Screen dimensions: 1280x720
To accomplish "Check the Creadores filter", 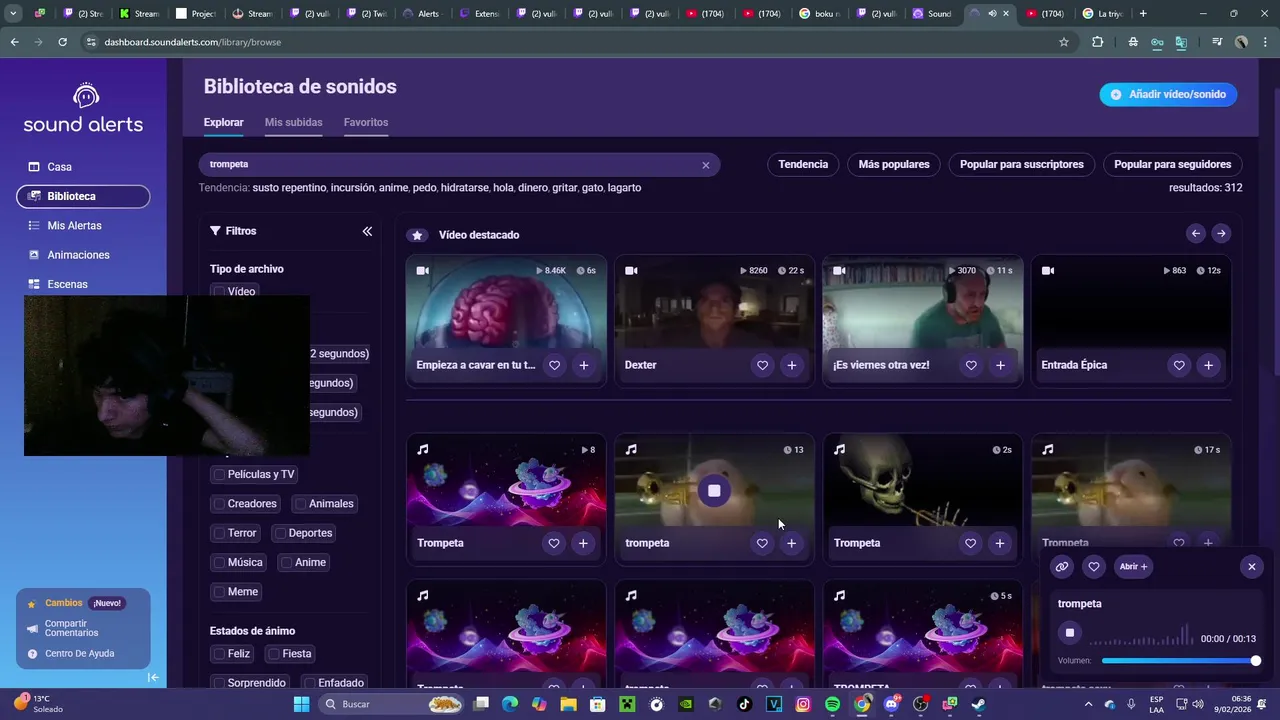I will (218, 504).
